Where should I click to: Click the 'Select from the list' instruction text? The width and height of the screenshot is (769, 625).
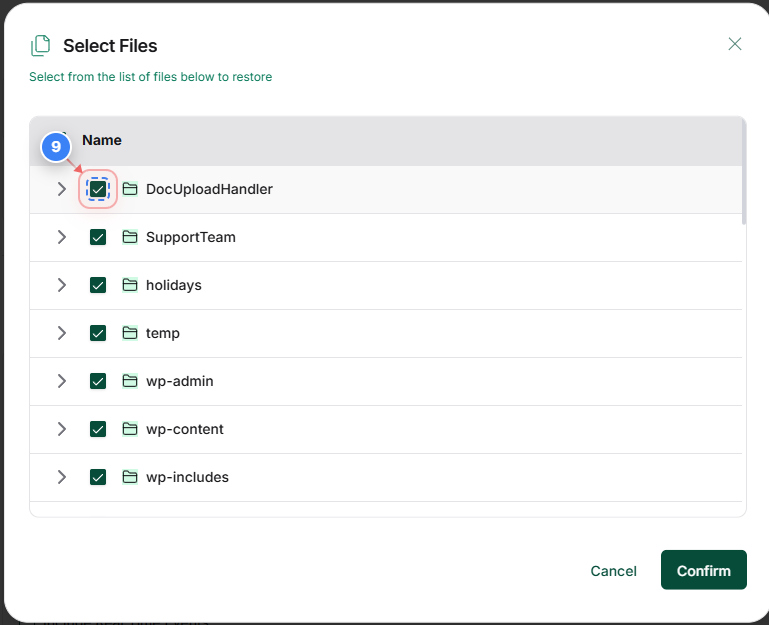pos(151,77)
